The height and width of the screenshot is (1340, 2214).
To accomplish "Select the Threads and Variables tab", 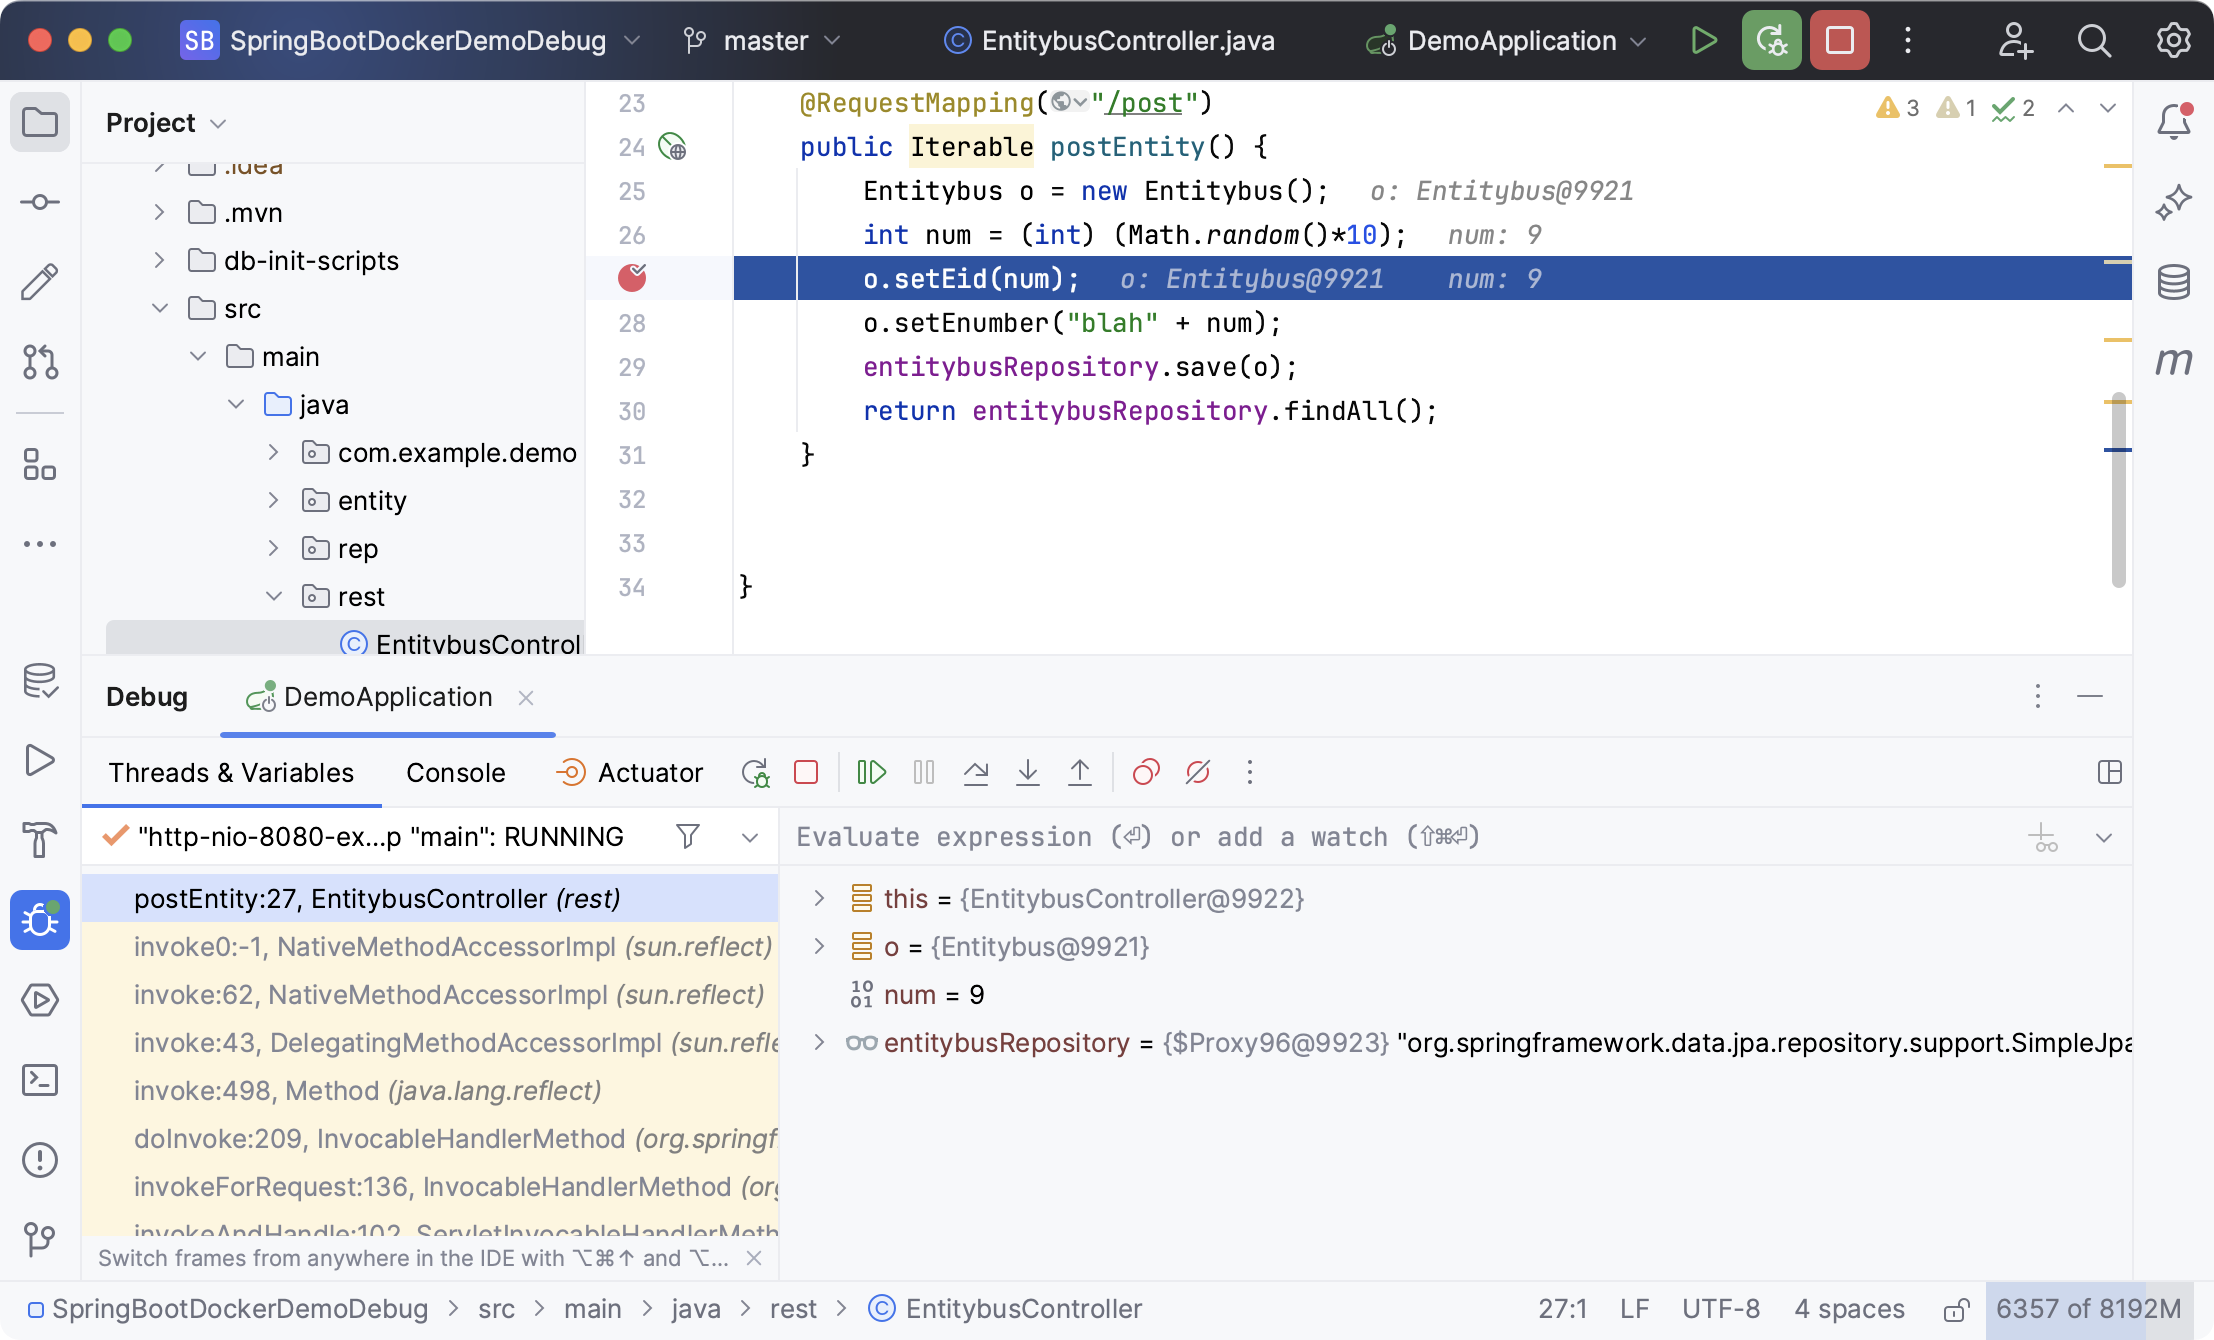I will click(231, 774).
